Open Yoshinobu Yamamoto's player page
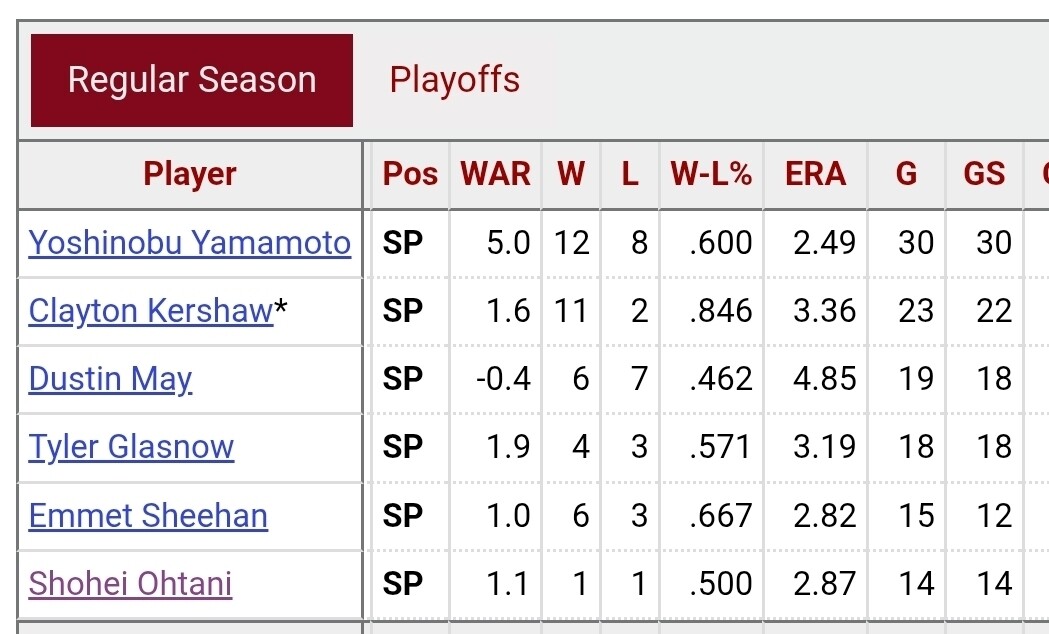Screen dimensions: 1049x634 [190, 243]
